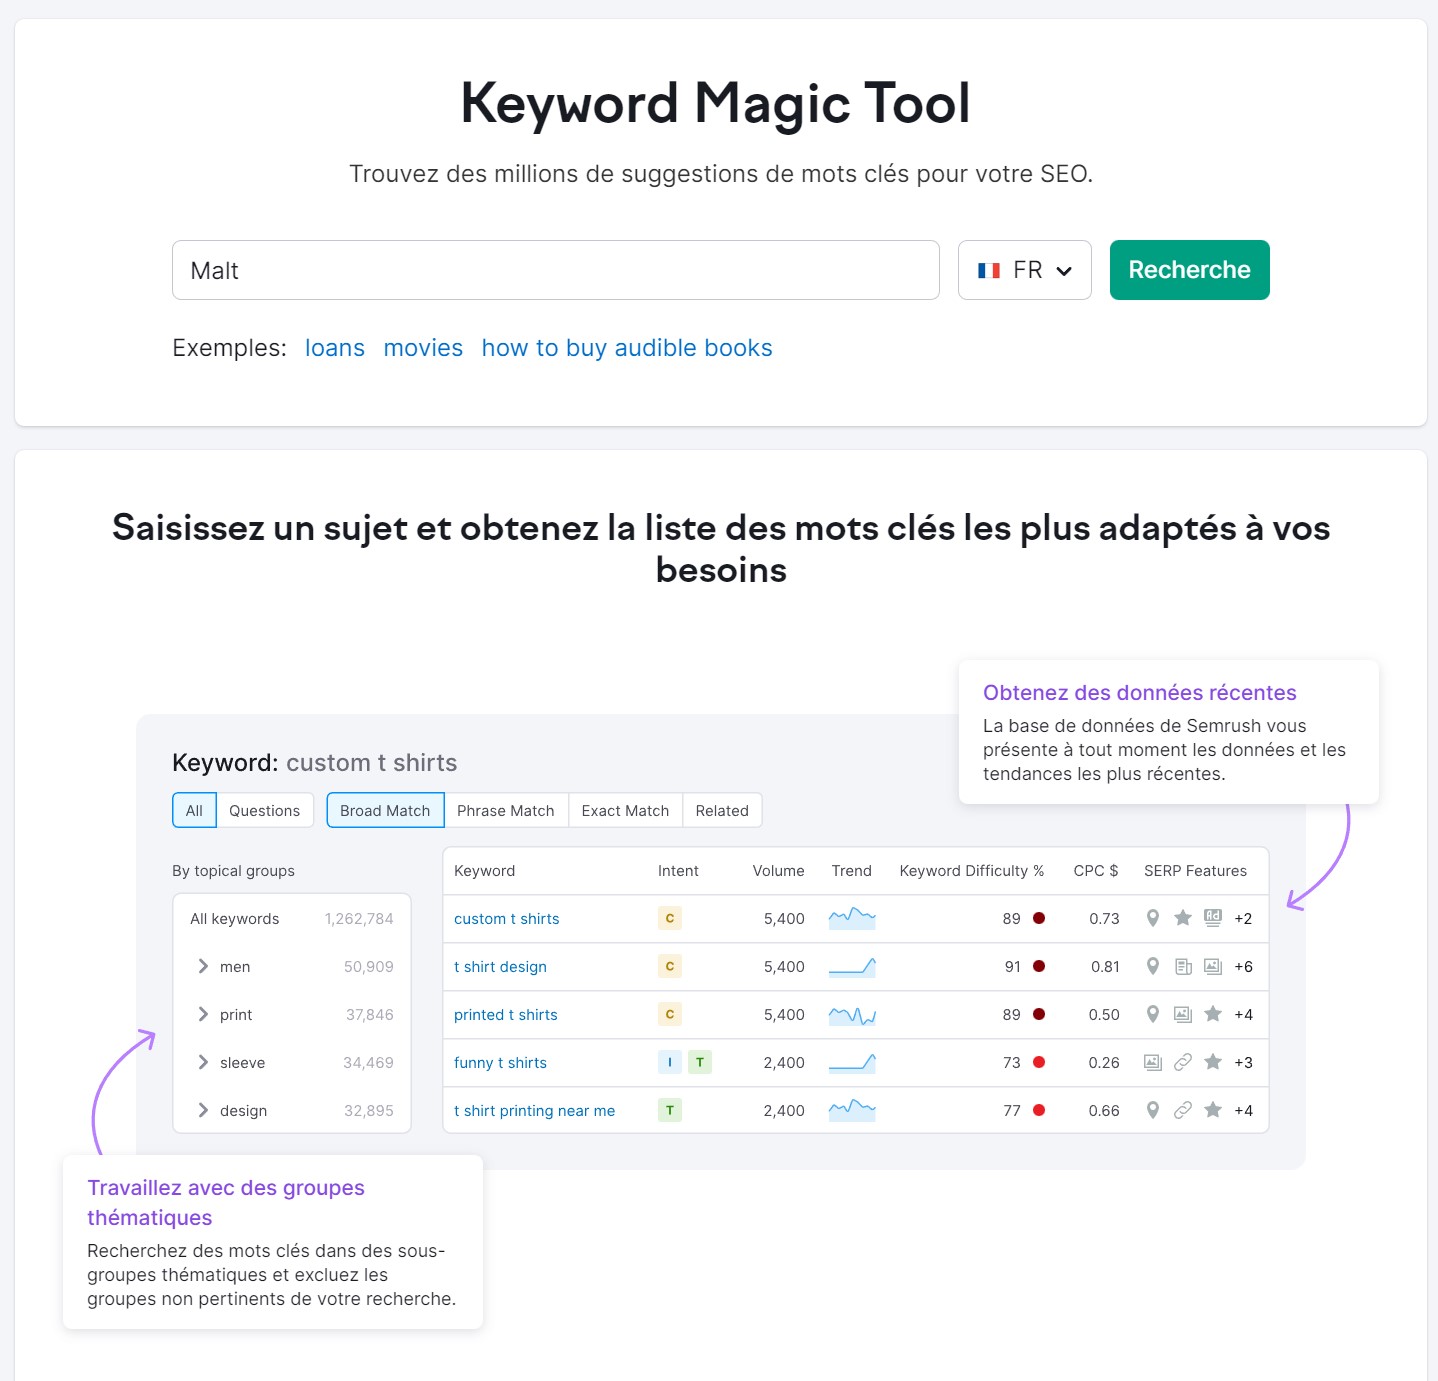
Task: Click the trend sparkline for funny t shirts
Action: click(x=852, y=1062)
